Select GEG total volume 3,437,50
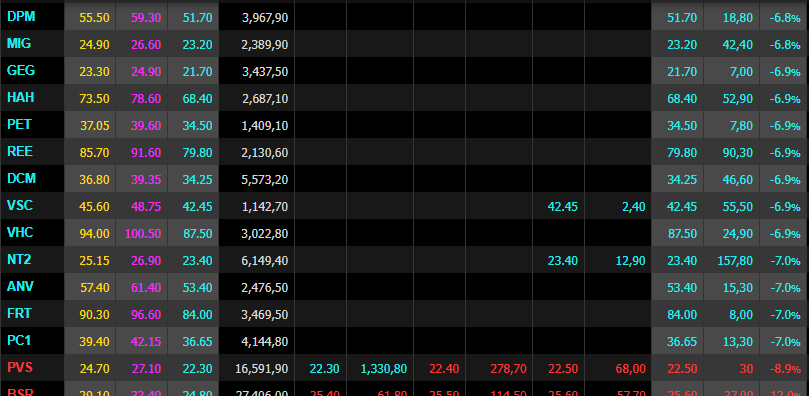Image resolution: width=809 pixels, height=396 pixels. [x=265, y=72]
